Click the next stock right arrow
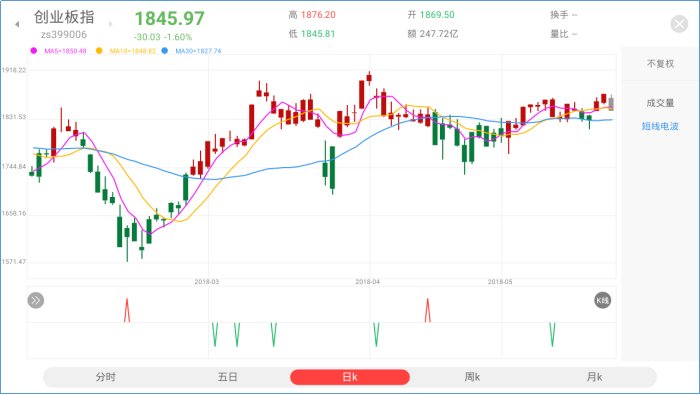The width and height of the screenshot is (700, 395). point(111,24)
